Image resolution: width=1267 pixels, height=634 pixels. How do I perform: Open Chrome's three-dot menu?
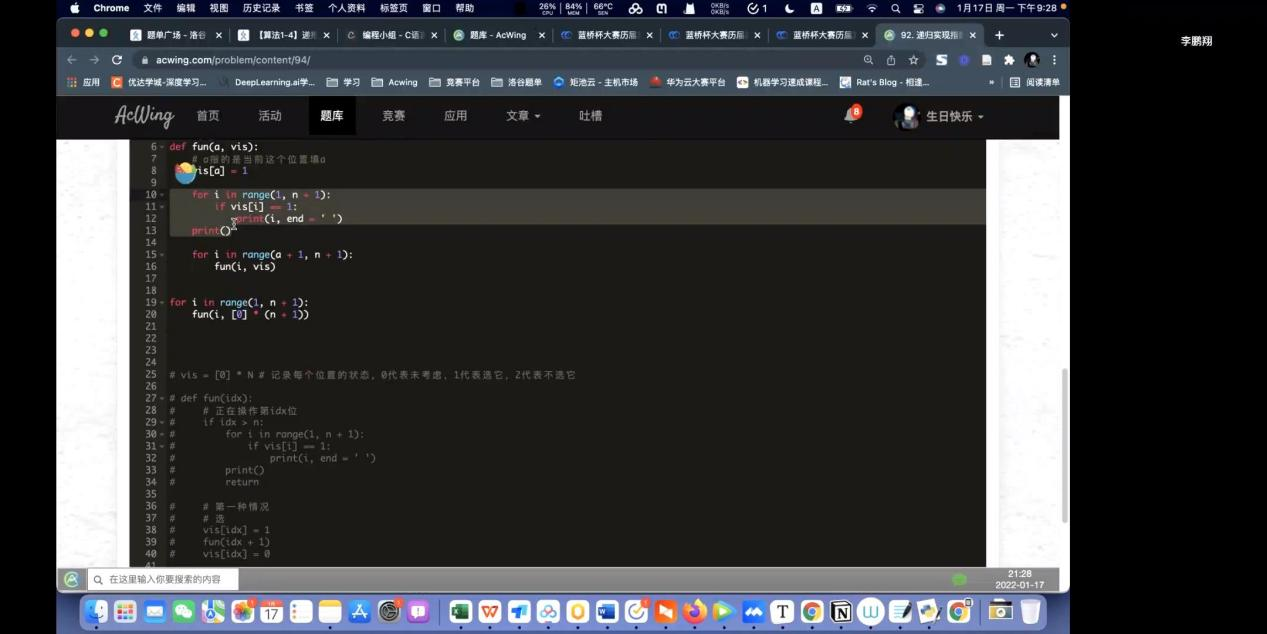(1054, 60)
